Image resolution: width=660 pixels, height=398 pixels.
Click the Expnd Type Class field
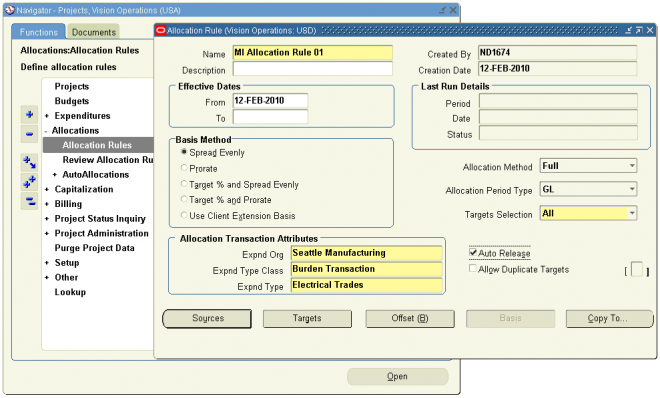[x=367, y=269]
